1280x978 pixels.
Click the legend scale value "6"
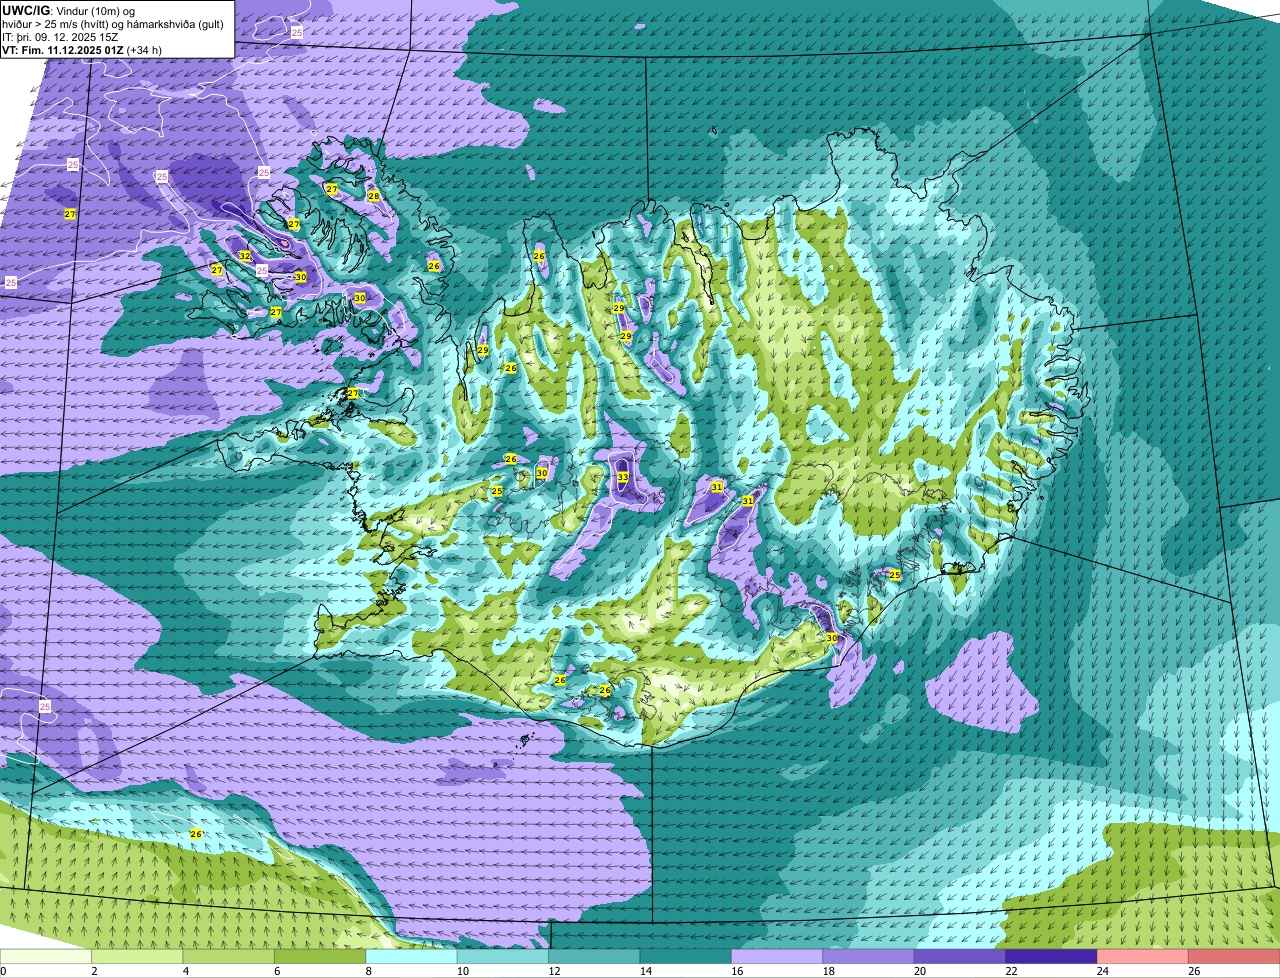(275, 971)
